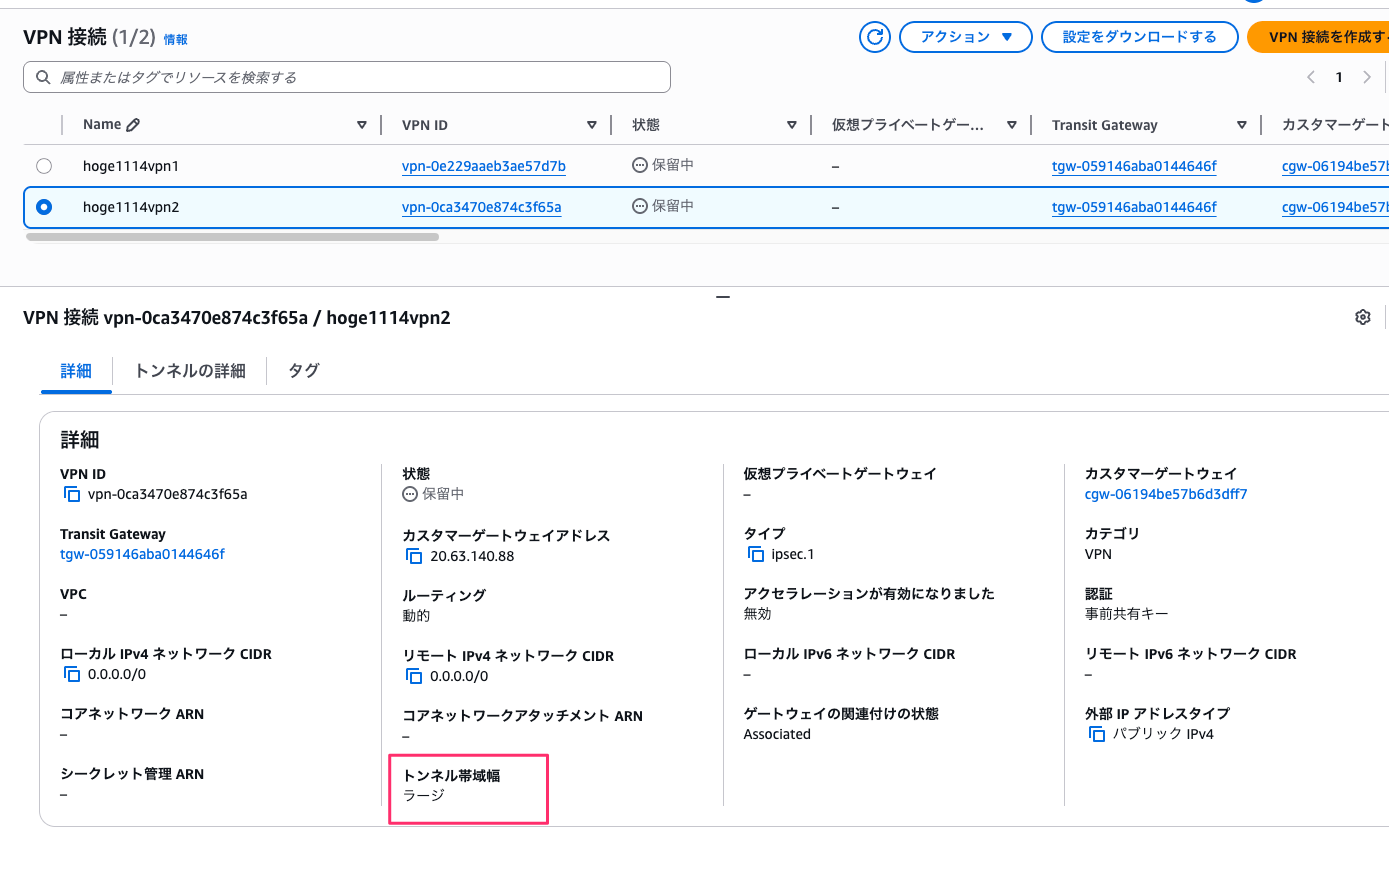Click inside the resource search field
This screenshot has width=1389, height=870.
[x=347, y=76]
